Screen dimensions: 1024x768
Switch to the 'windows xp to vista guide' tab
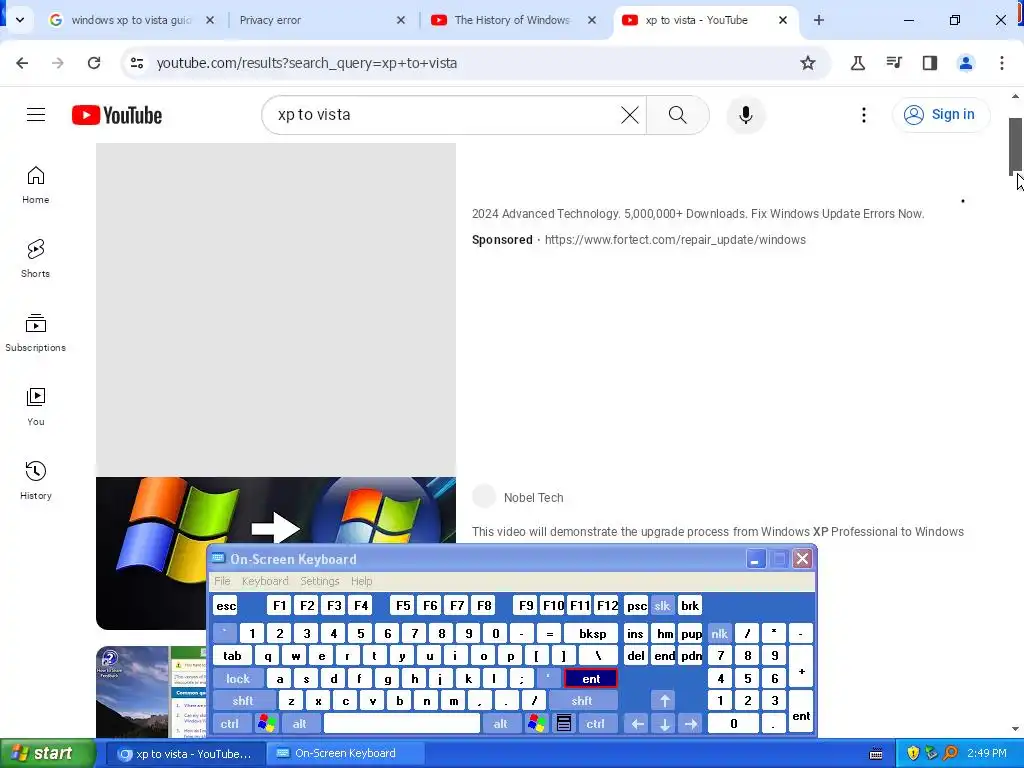point(131,20)
